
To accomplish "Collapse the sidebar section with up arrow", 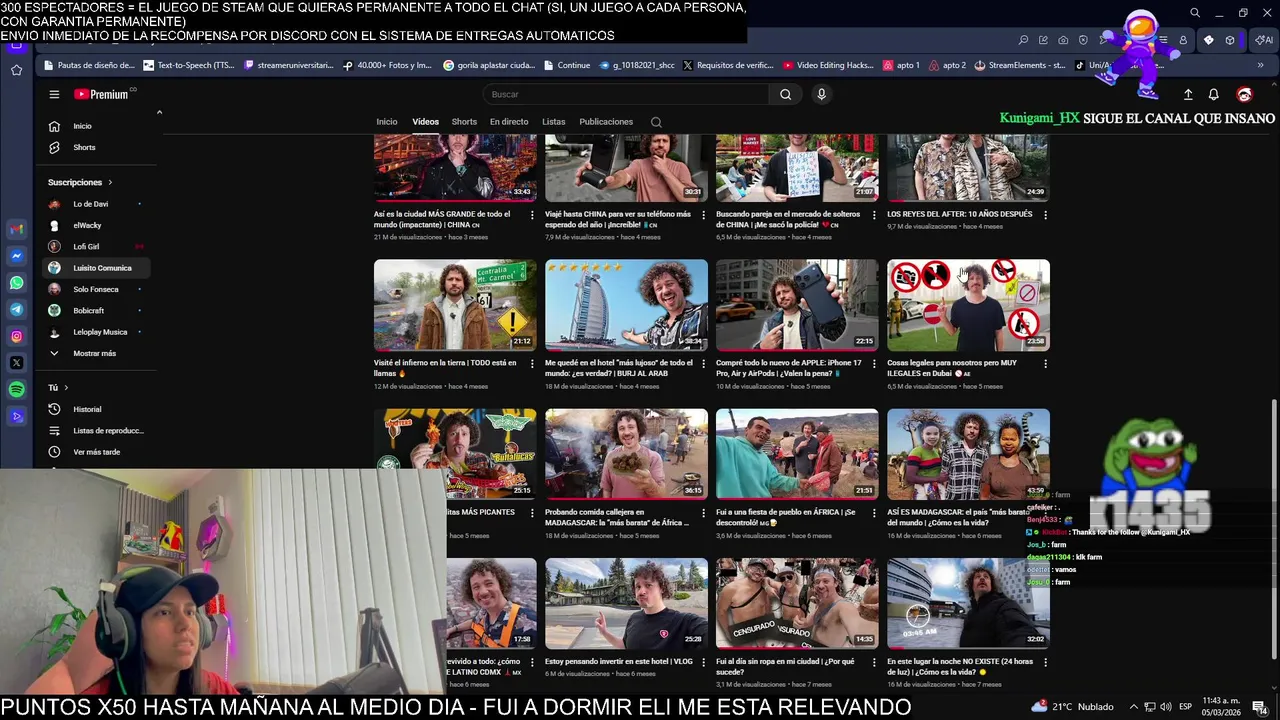I will click(159, 112).
